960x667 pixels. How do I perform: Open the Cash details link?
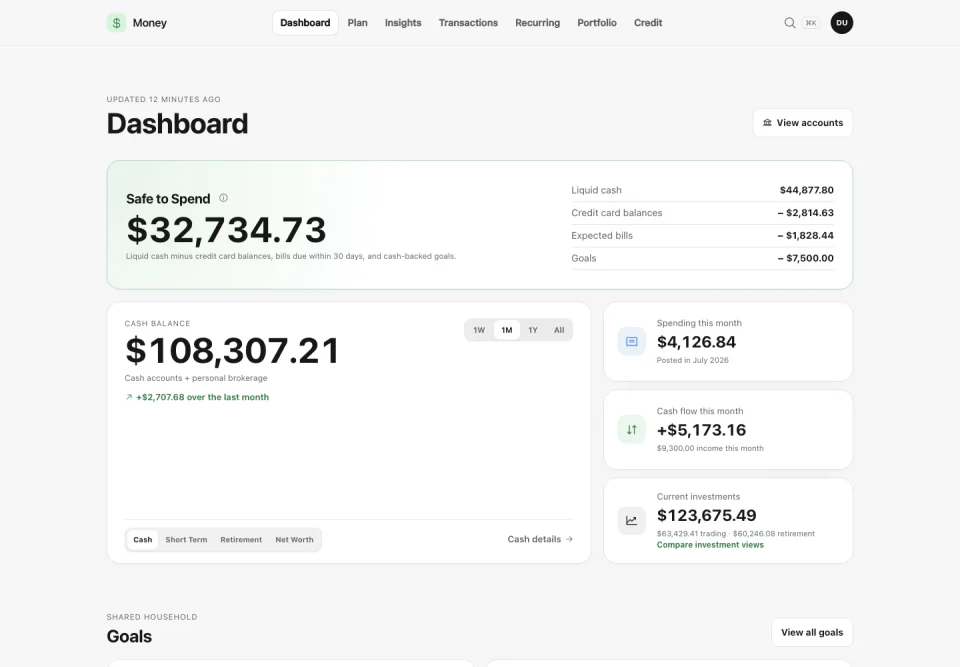(x=540, y=539)
